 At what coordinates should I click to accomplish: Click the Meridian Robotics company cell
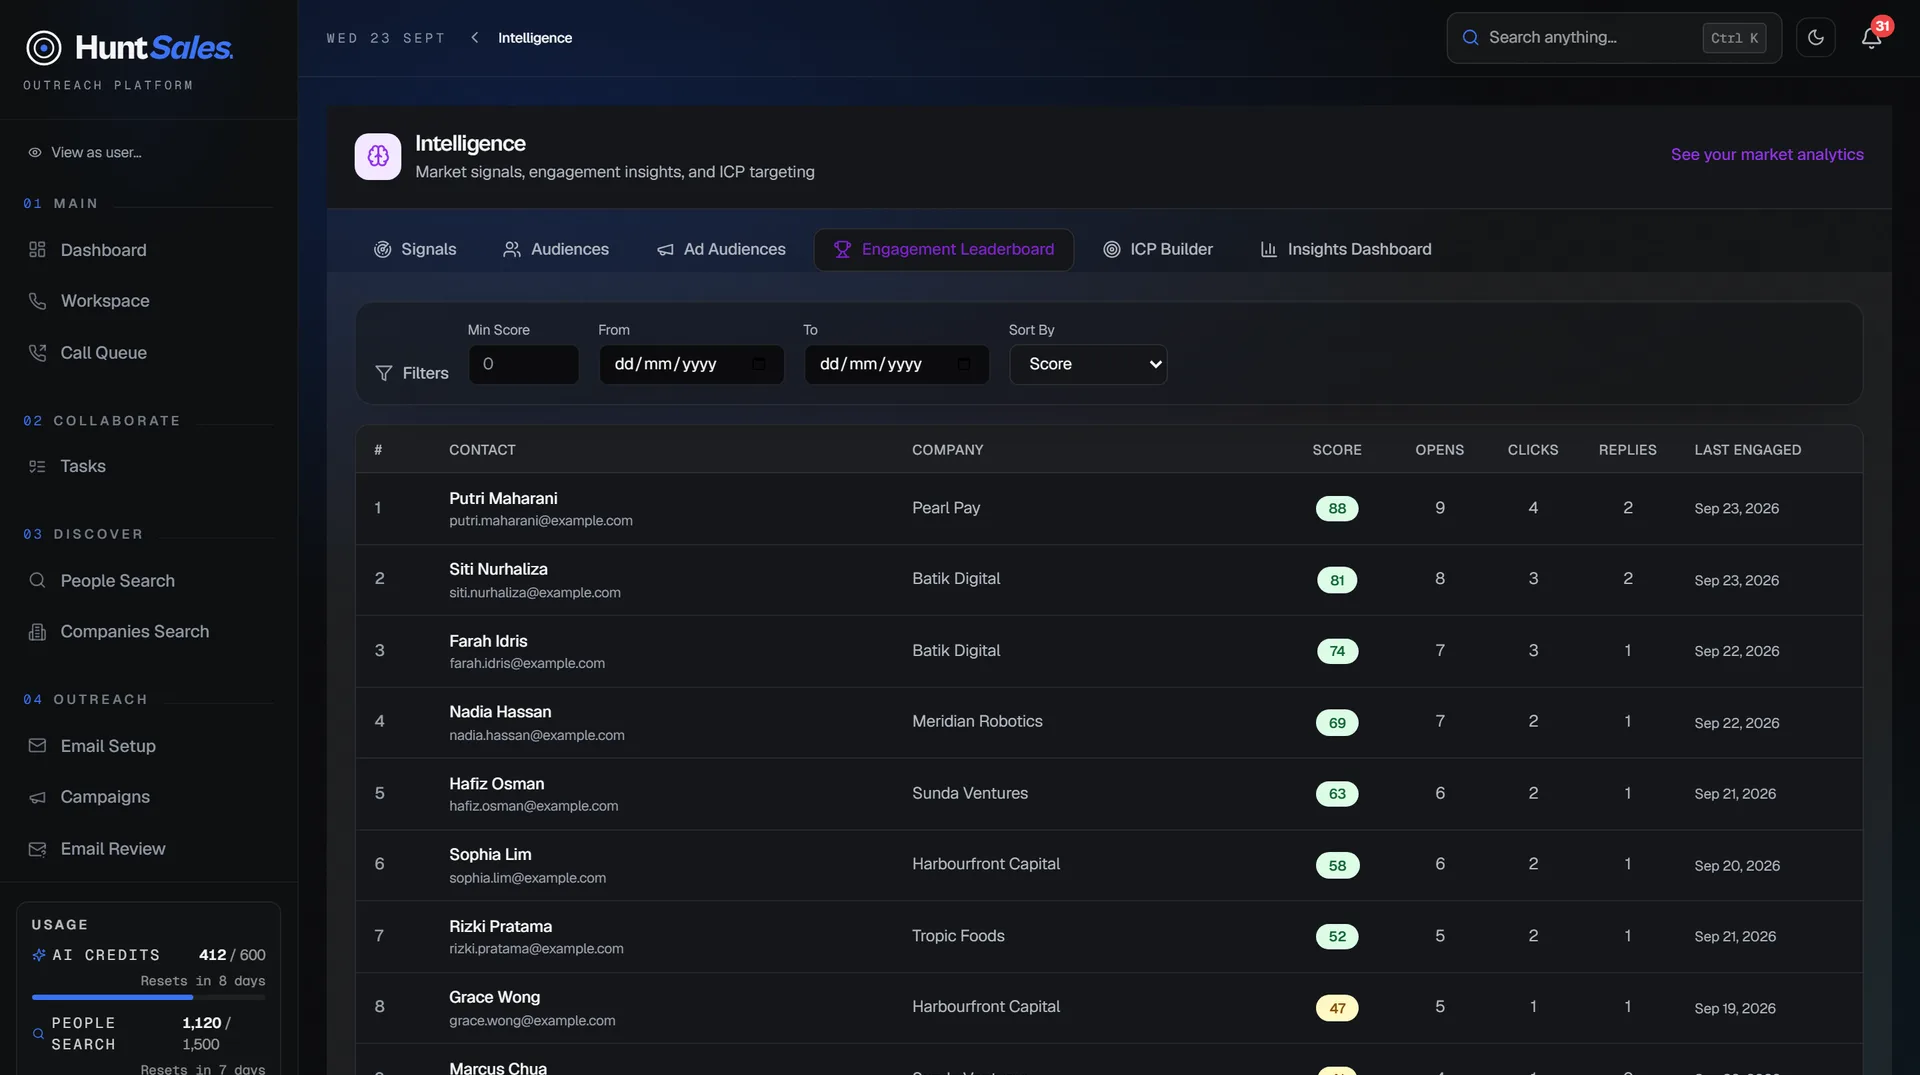click(x=977, y=722)
